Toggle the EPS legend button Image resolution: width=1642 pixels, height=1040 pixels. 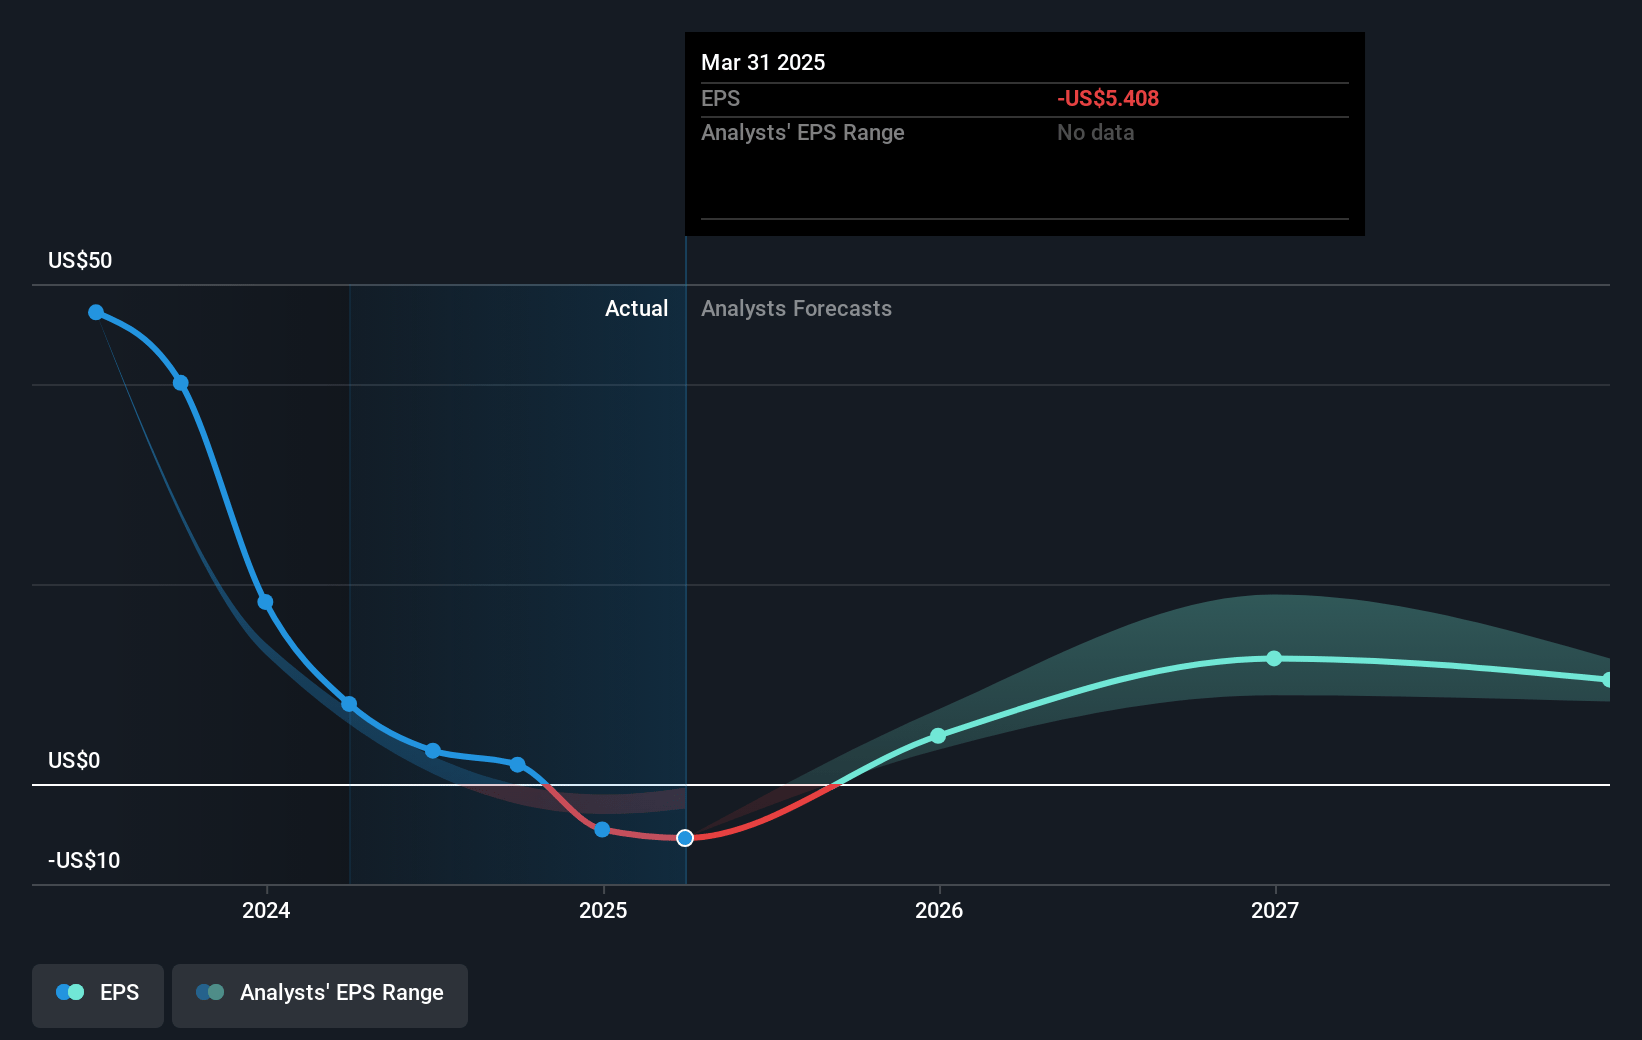pos(98,995)
